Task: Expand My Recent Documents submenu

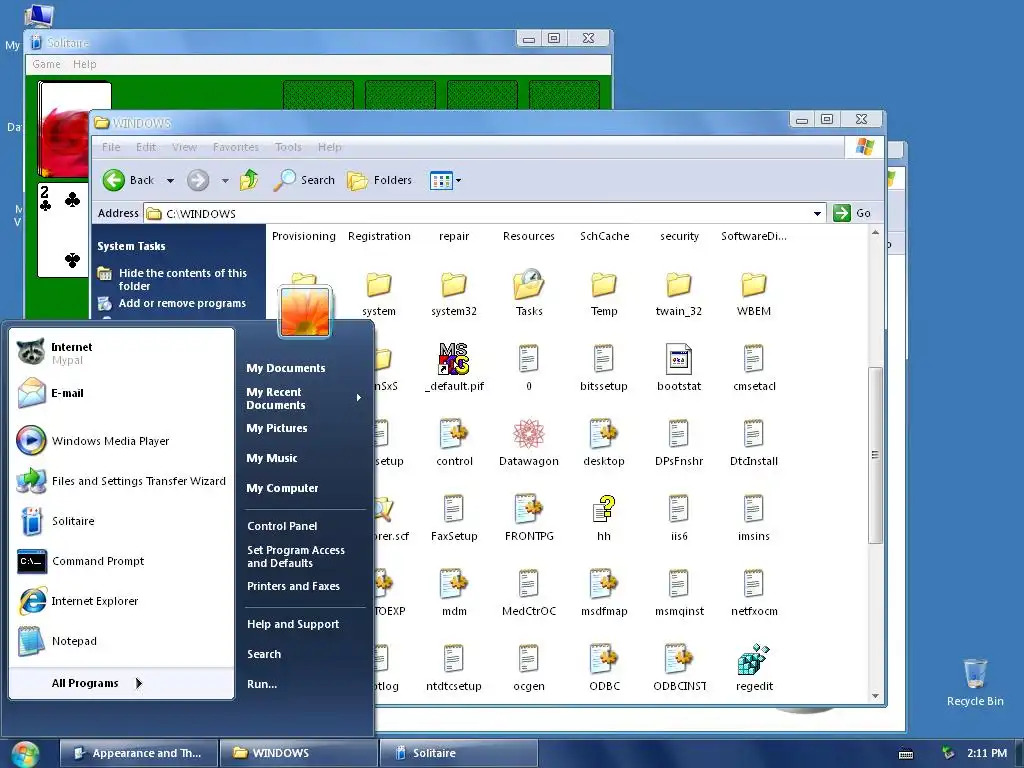Action: coord(304,398)
